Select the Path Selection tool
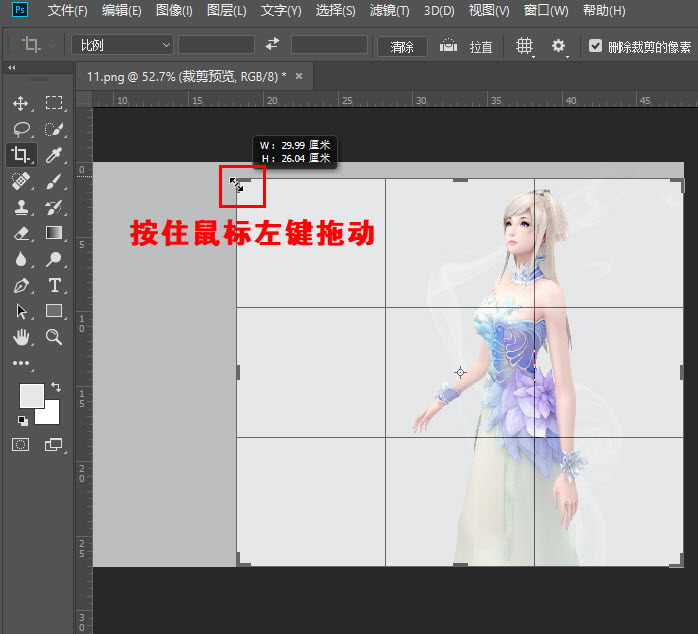Image resolution: width=698 pixels, height=634 pixels. [21, 311]
